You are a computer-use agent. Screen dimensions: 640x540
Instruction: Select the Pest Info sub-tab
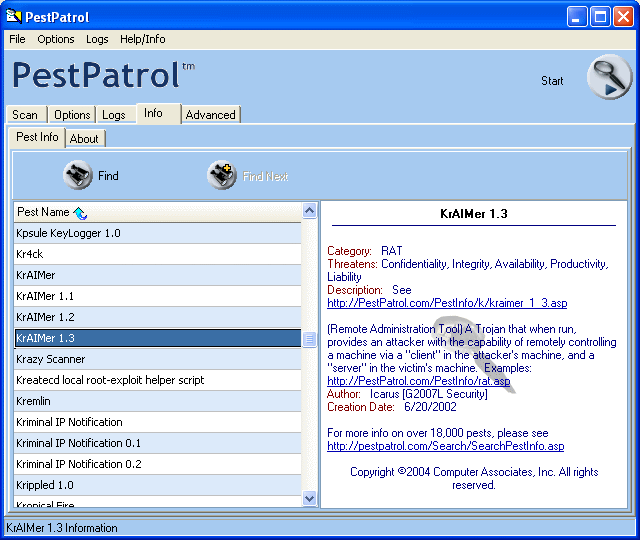tap(37, 137)
